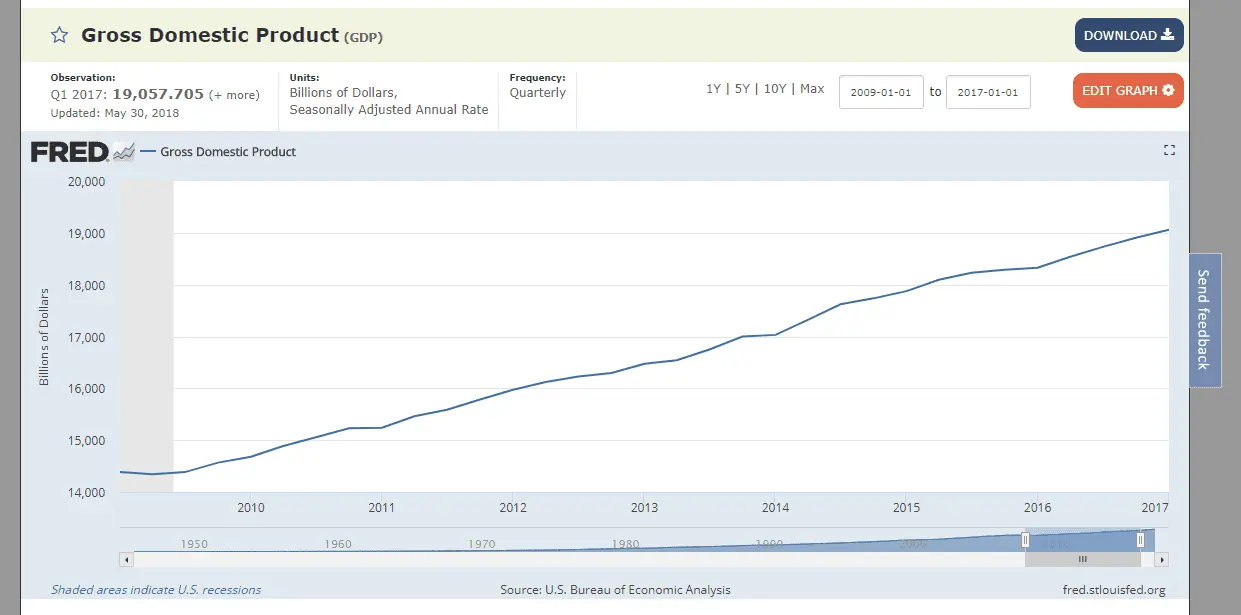The width and height of the screenshot is (1241, 615).
Task: Click the timeline horizontal scrollbar thumb
Action: [1082, 560]
